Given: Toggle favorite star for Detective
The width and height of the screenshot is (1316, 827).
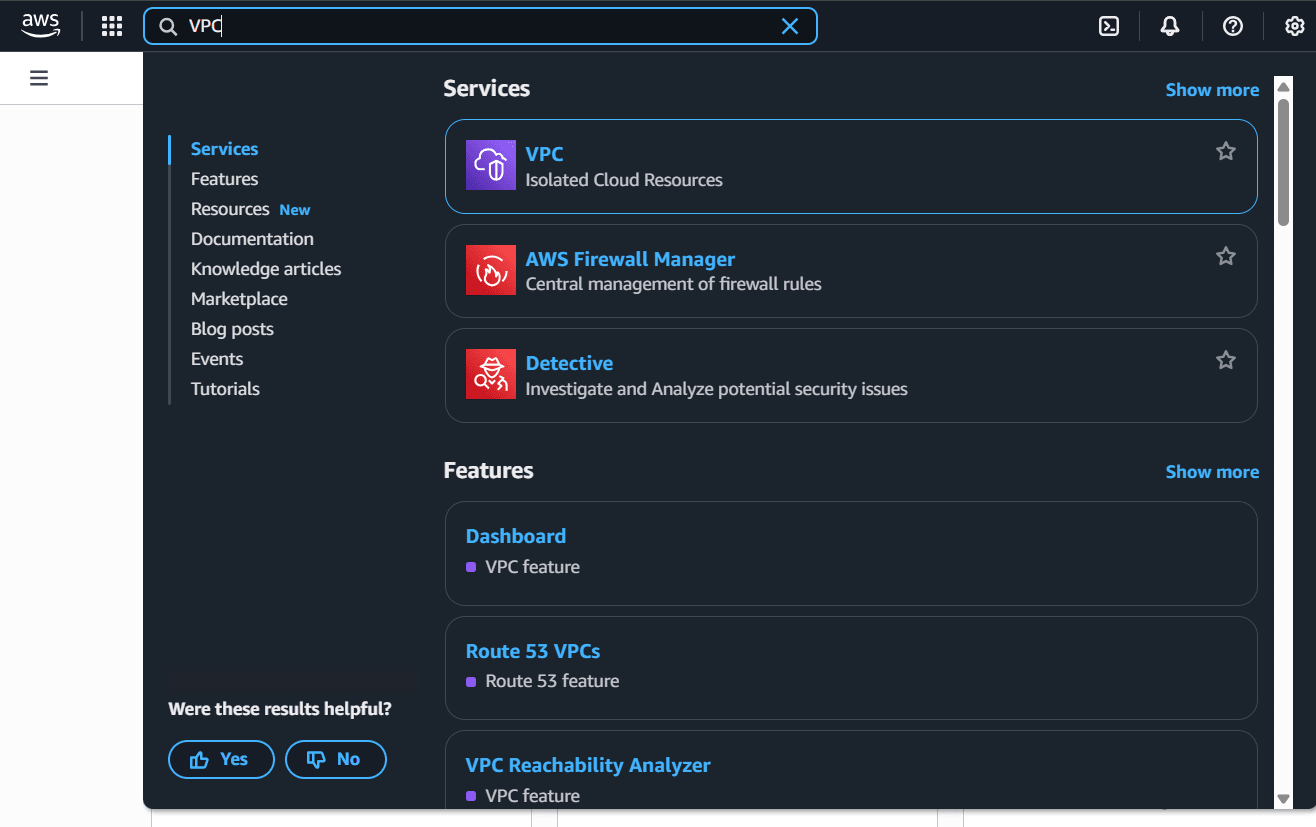Looking at the screenshot, I should (1225, 360).
